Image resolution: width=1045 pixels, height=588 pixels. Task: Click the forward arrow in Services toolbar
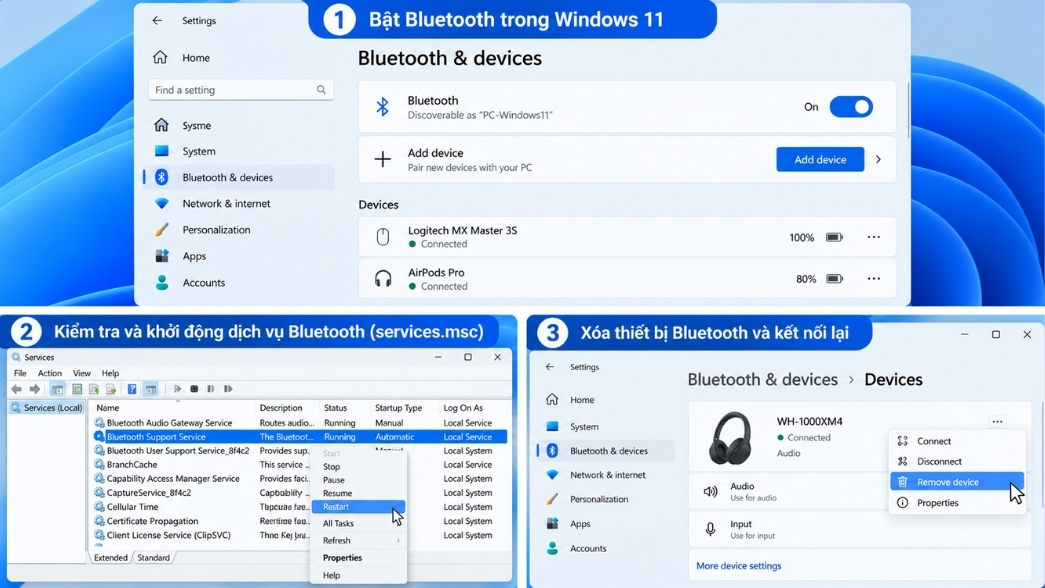point(35,389)
